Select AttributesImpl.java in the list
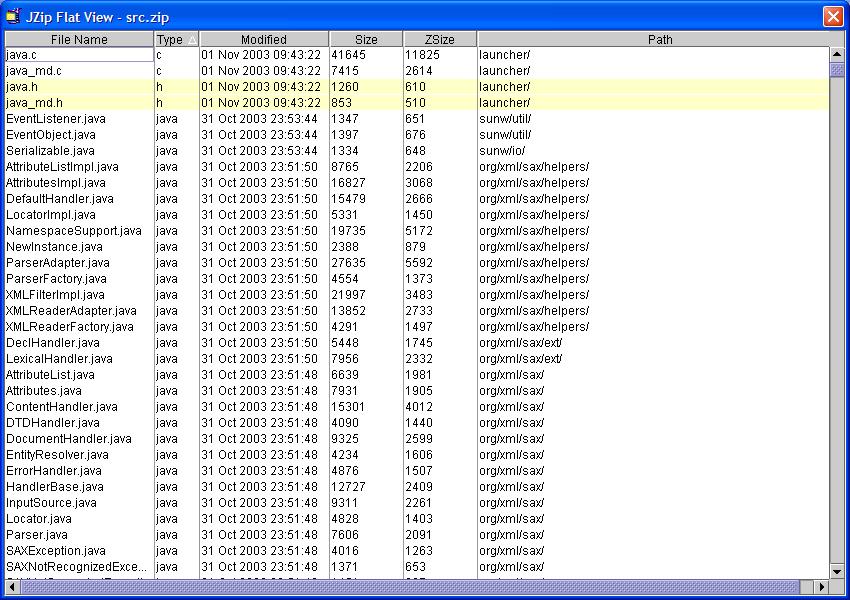850x600 pixels. click(56, 183)
